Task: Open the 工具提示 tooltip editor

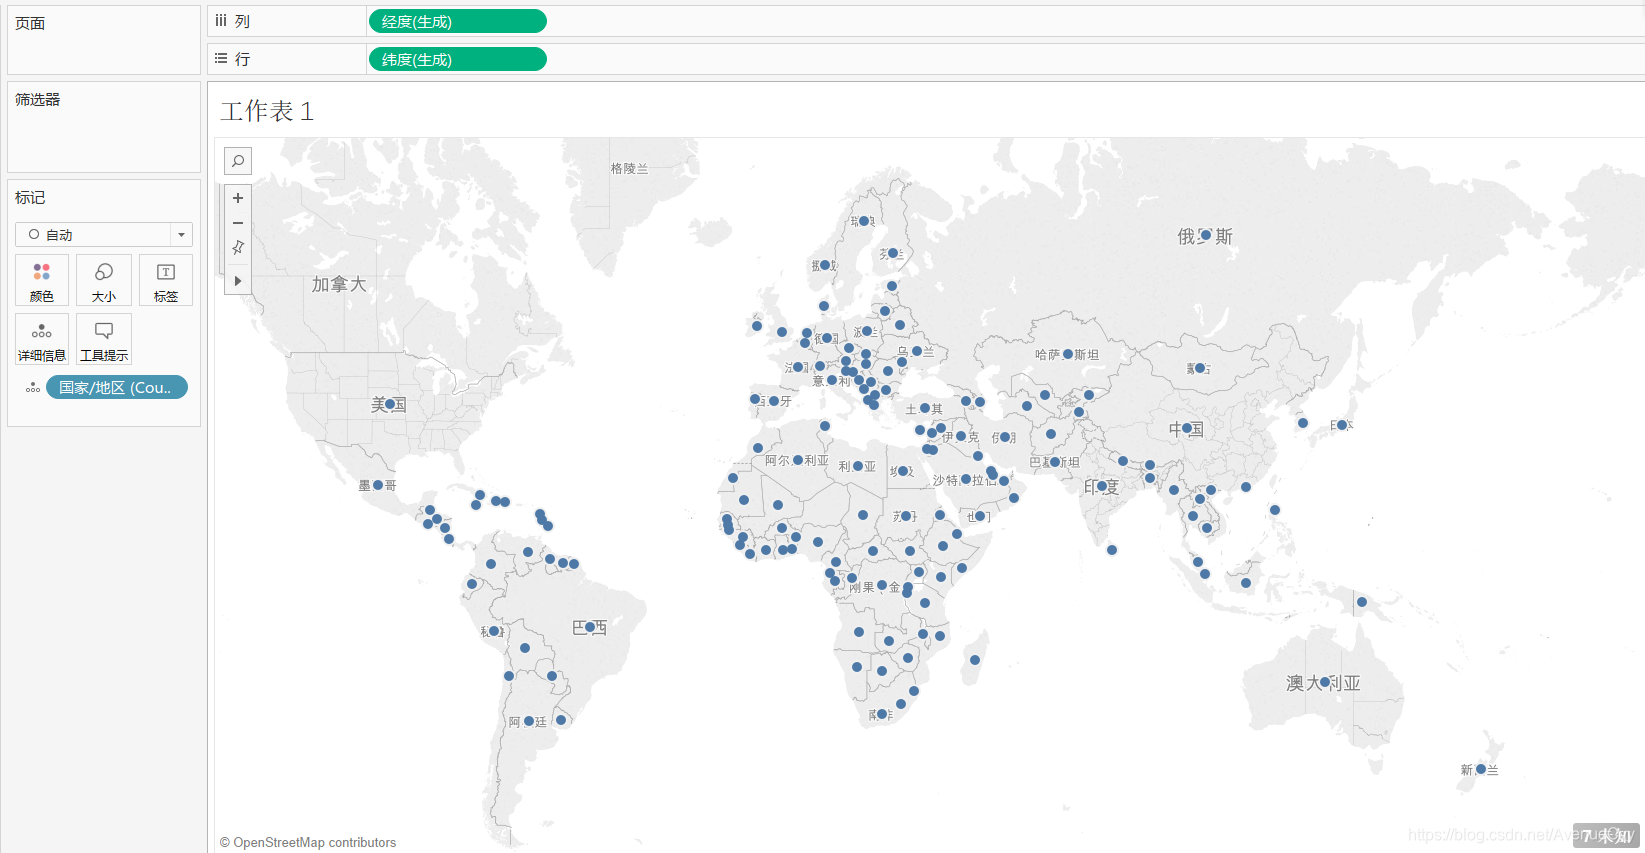Action: click(x=104, y=339)
